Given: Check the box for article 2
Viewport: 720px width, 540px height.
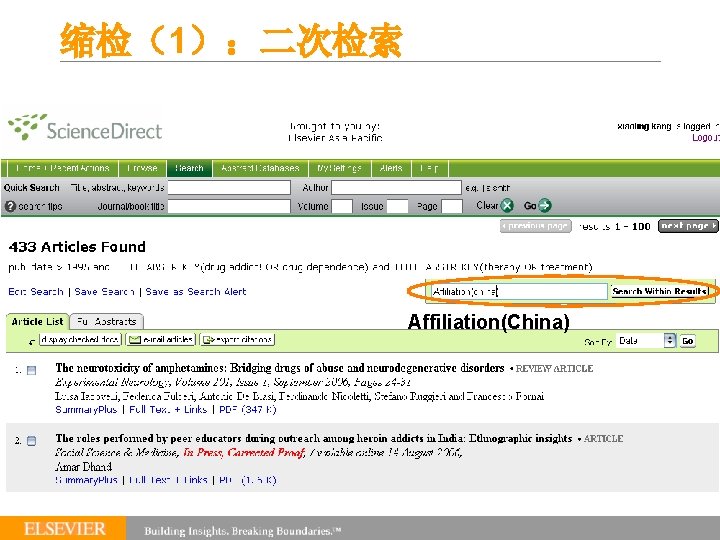Looking at the screenshot, I should (x=31, y=441).
